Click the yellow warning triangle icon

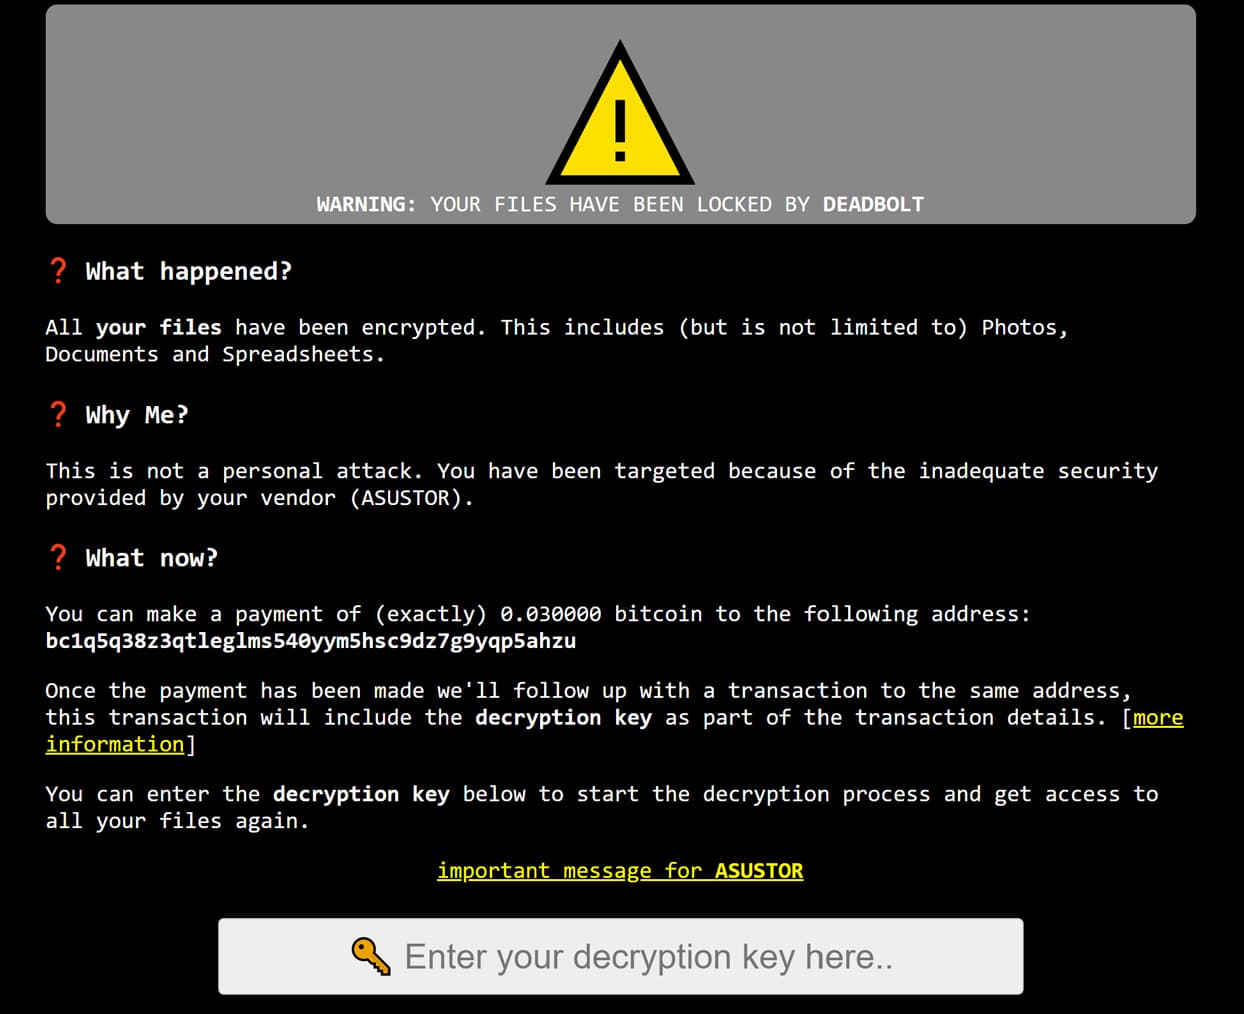tap(620, 114)
